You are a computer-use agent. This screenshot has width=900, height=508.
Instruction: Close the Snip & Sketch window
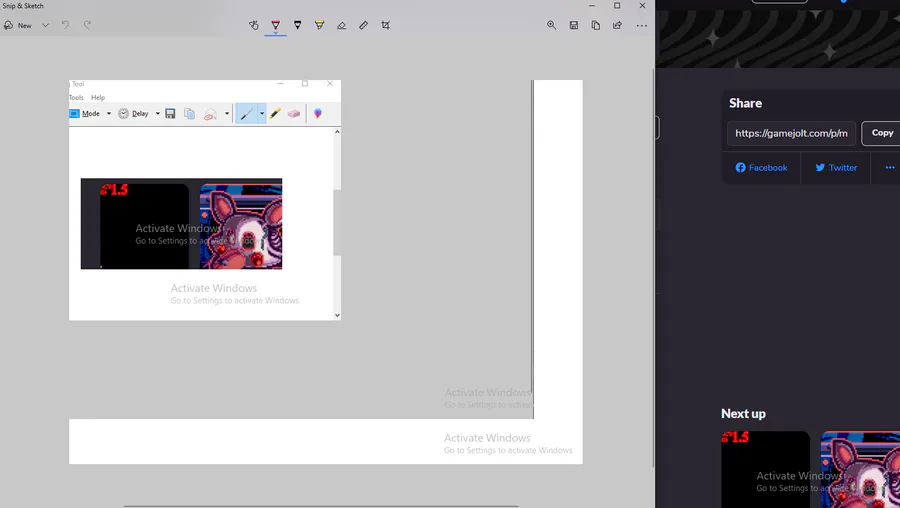[642, 6]
